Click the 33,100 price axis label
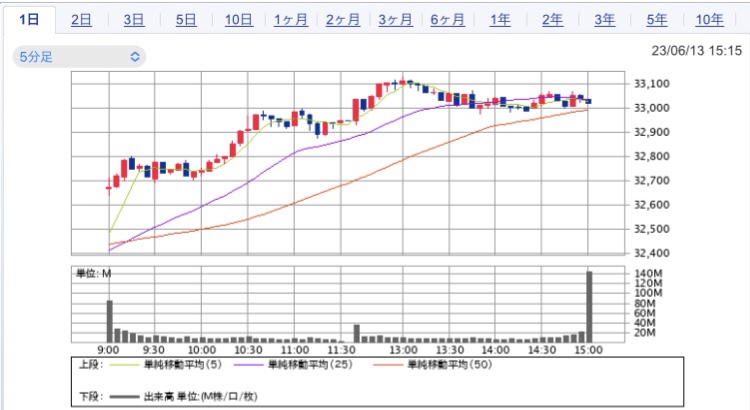 651,84
